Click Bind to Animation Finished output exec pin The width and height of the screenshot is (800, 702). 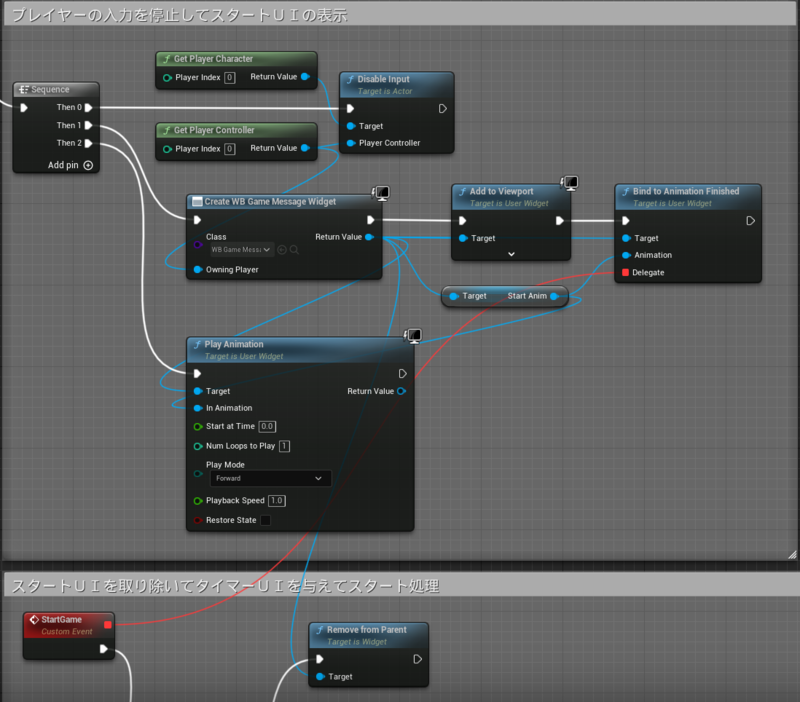750,221
